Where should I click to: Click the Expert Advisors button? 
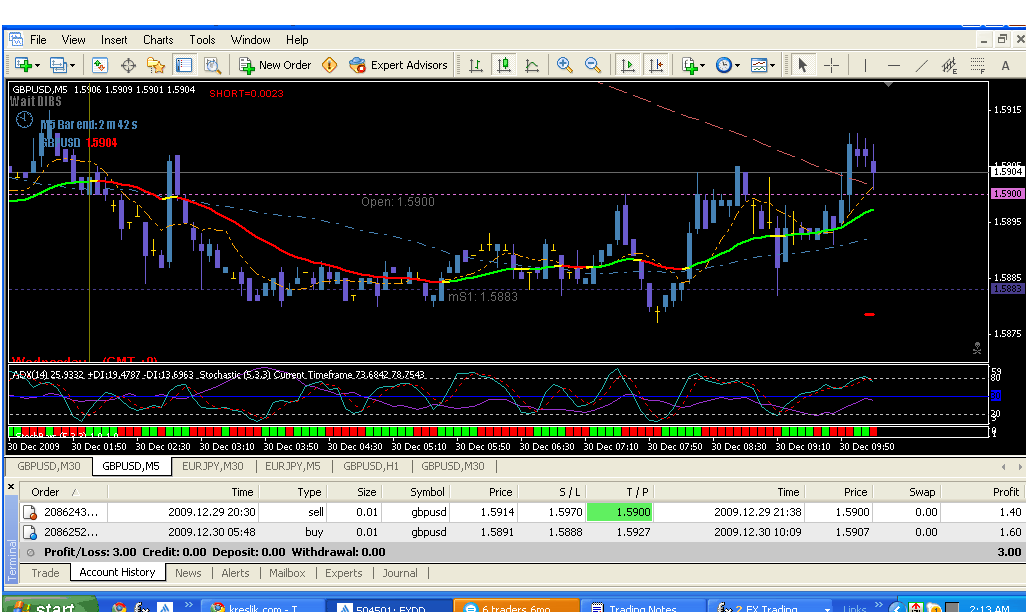pyautogui.click(x=398, y=65)
